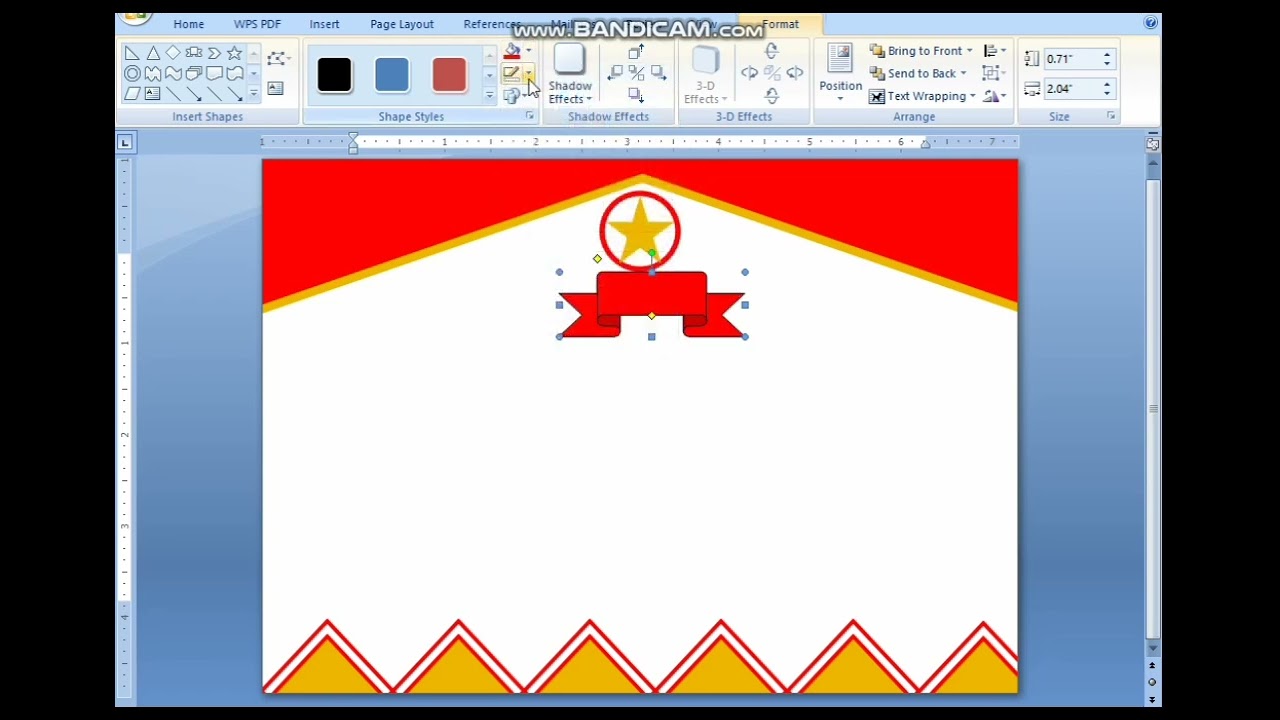
Task: Click Send to Back button
Action: click(917, 73)
